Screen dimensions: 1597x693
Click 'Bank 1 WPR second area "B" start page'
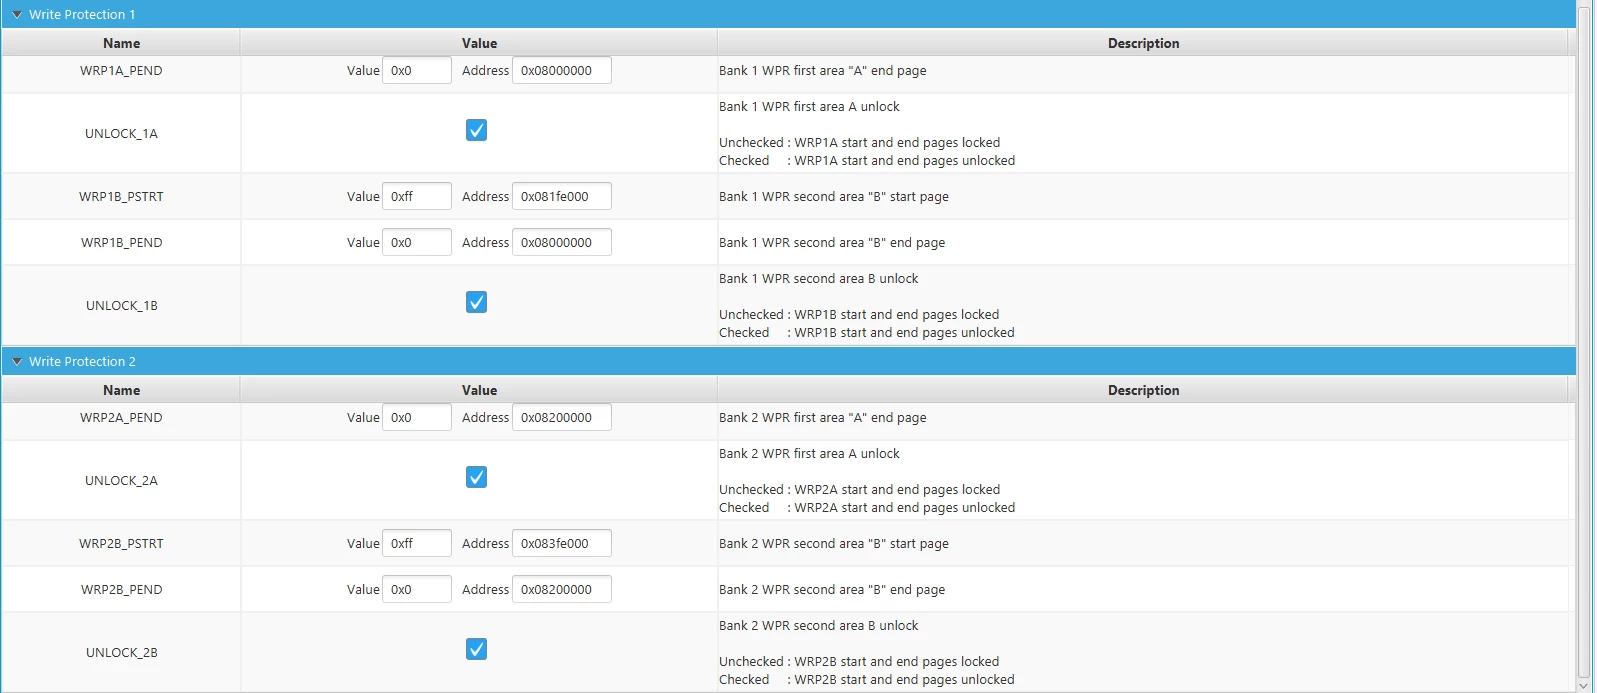click(834, 196)
